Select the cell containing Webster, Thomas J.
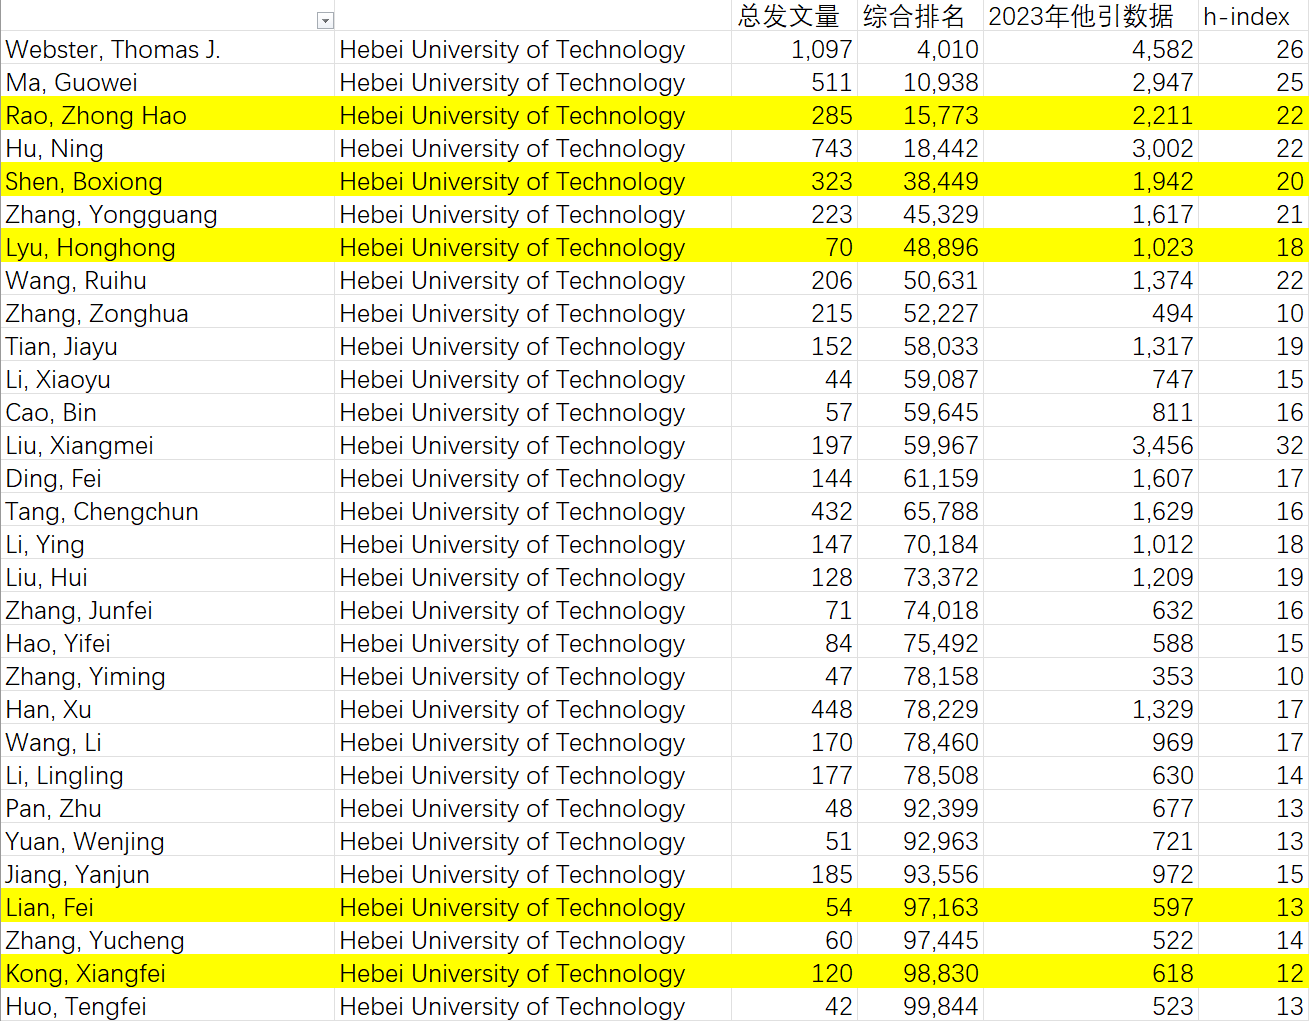 [x=113, y=50]
